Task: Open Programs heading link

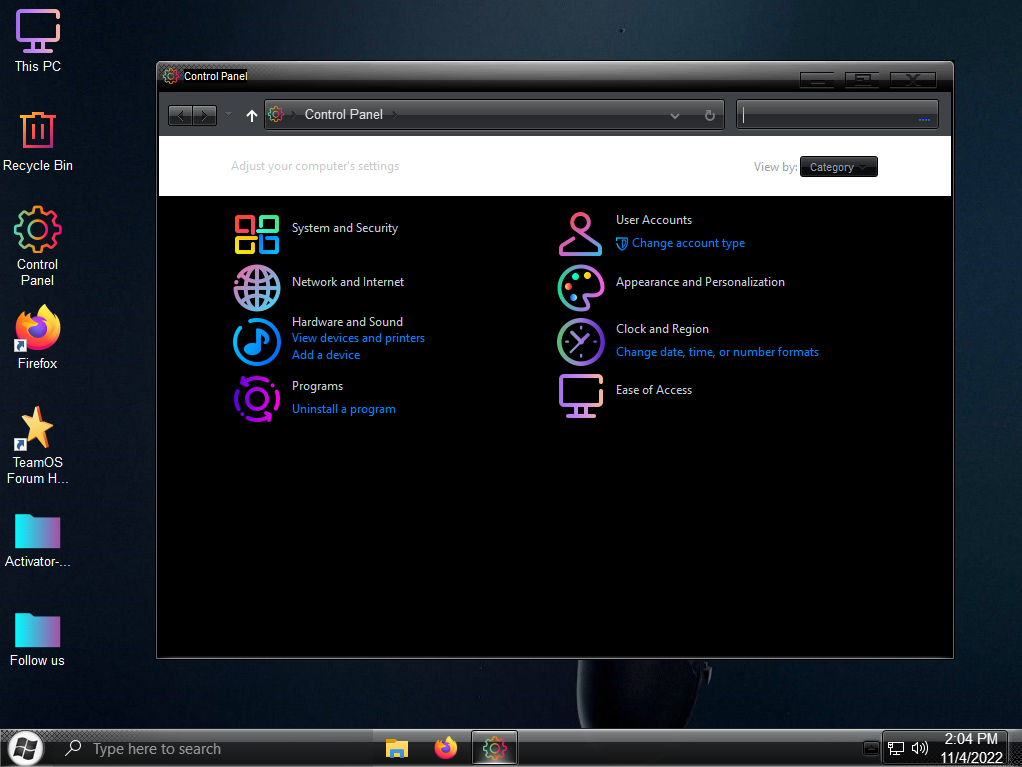Action: click(x=317, y=386)
